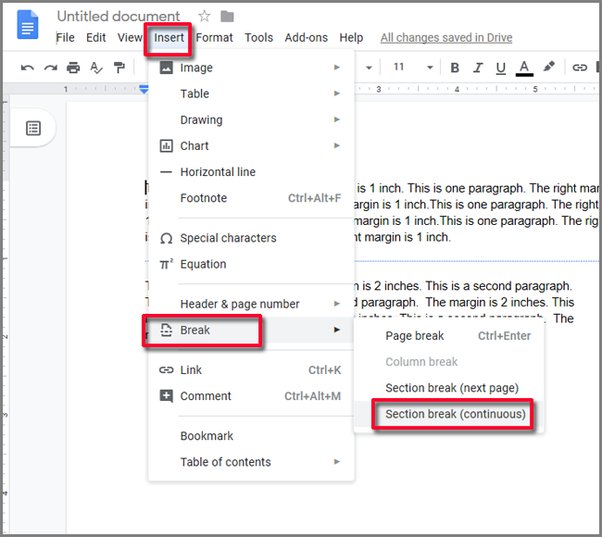This screenshot has height=537, width=602.
Task: Expand the Chart submenu arrow
Action: [x=337, y=145]
